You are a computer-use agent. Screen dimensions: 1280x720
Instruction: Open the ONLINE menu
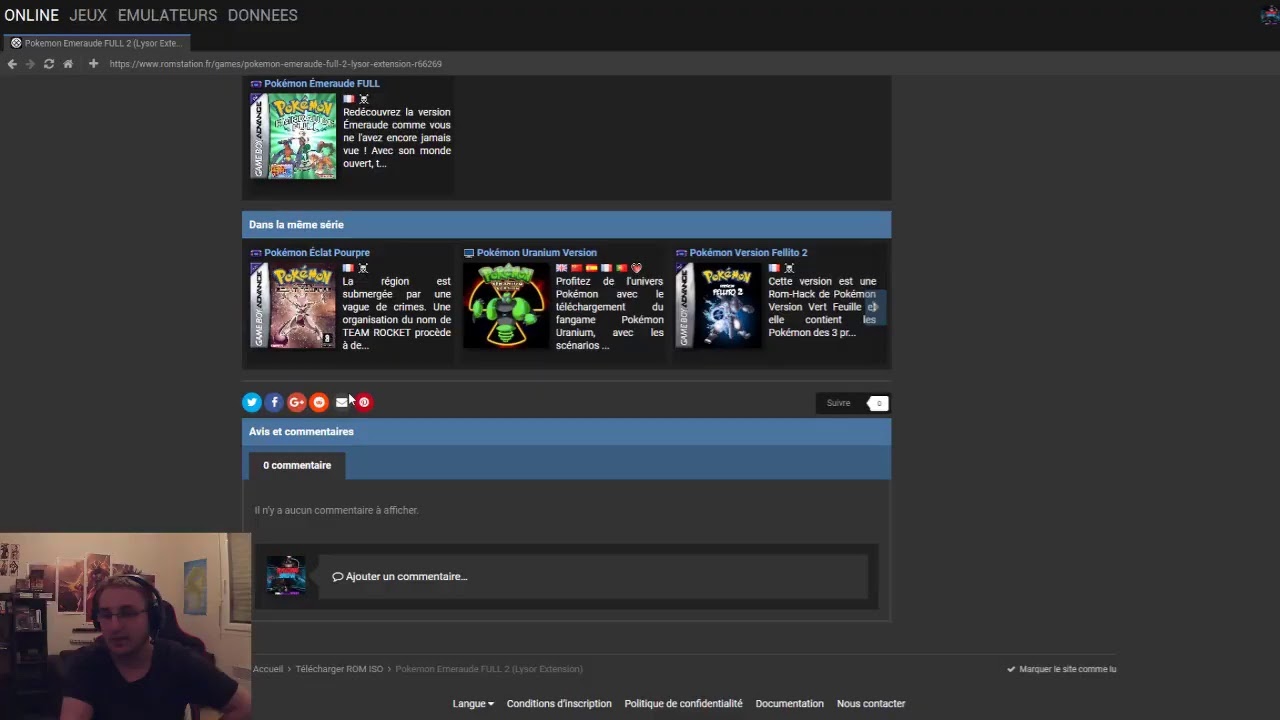[x=31, y=15]
